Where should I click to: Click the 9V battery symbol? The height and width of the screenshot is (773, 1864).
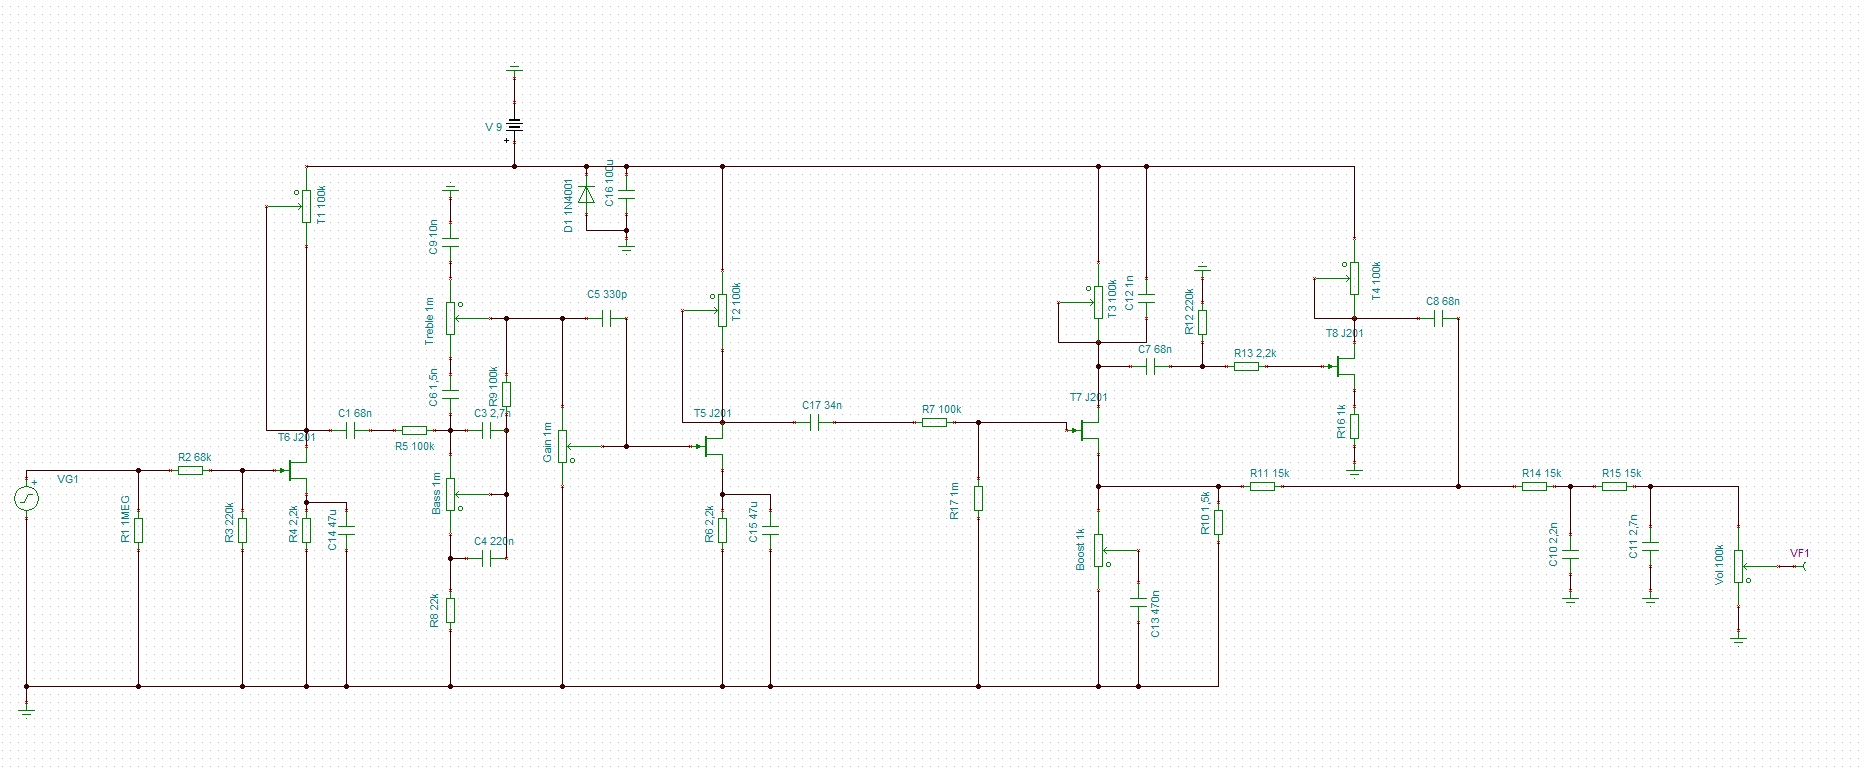(x=514, y=126)
